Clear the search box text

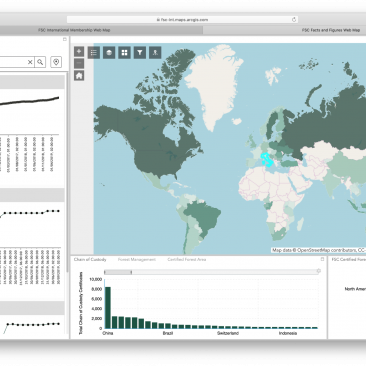[x=30, y=62]
